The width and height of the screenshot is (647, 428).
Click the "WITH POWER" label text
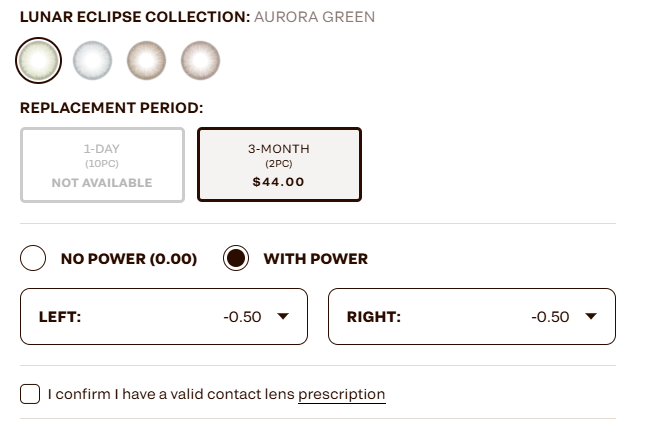click(315, 259)
